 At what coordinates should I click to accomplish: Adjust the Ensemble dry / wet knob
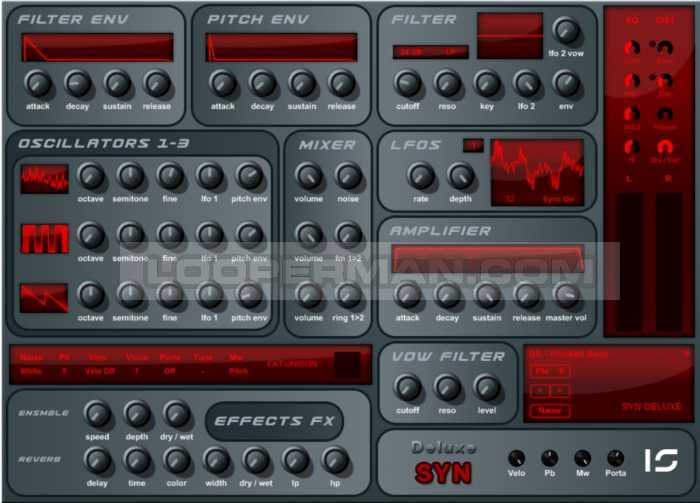[177, 414]
